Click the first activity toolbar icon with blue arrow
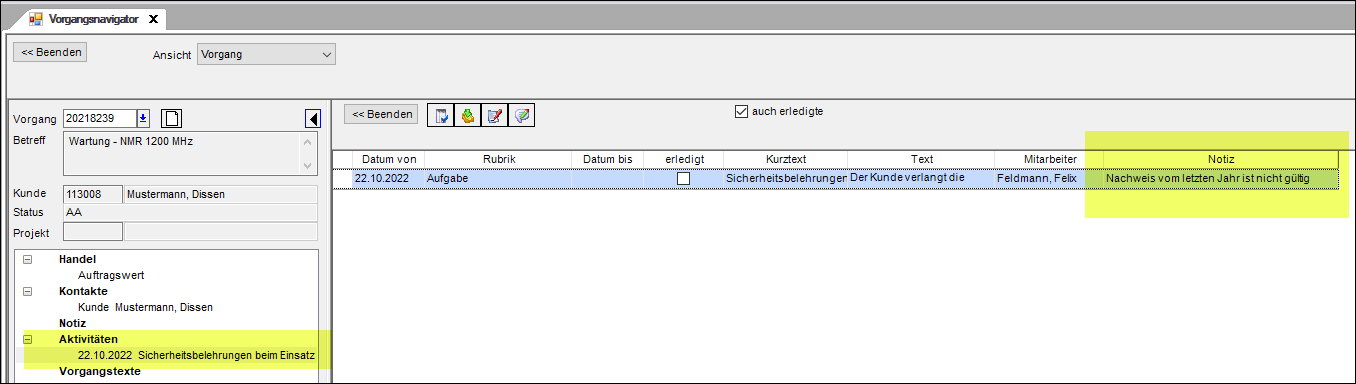Image resolution: width=1356 pixels, height=384 pixels. pos(440,115)
